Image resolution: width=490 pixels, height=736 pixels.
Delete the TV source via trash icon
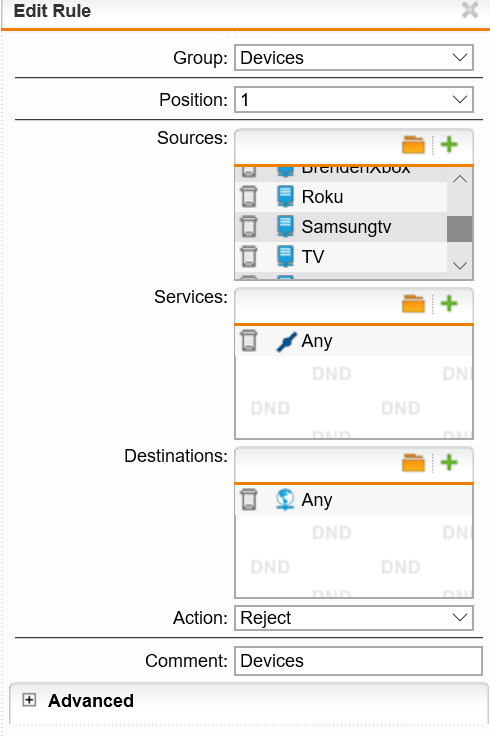pyautogui.click(x=249, y=257)
